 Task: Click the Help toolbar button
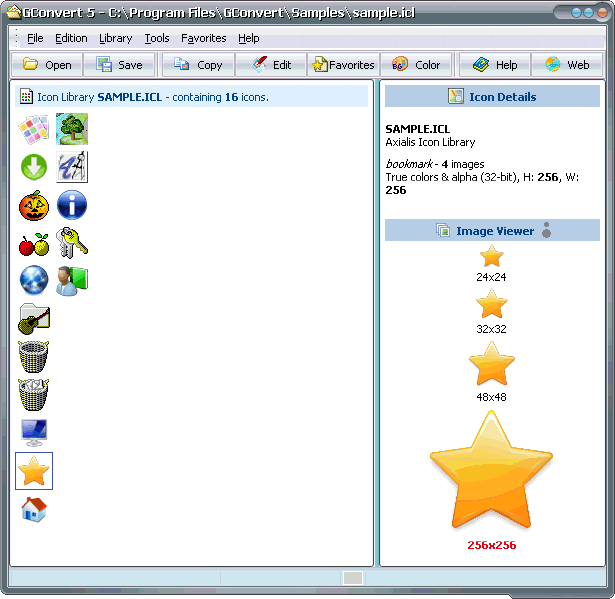click(495, 65)
